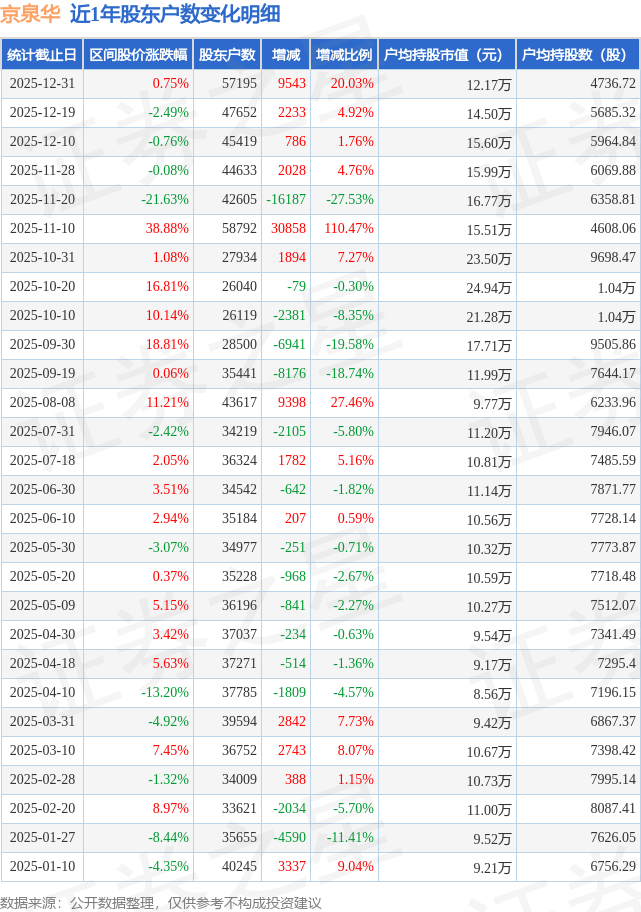Click the change value -4590
Screen dimensions: 641x912
click(290, 837)
